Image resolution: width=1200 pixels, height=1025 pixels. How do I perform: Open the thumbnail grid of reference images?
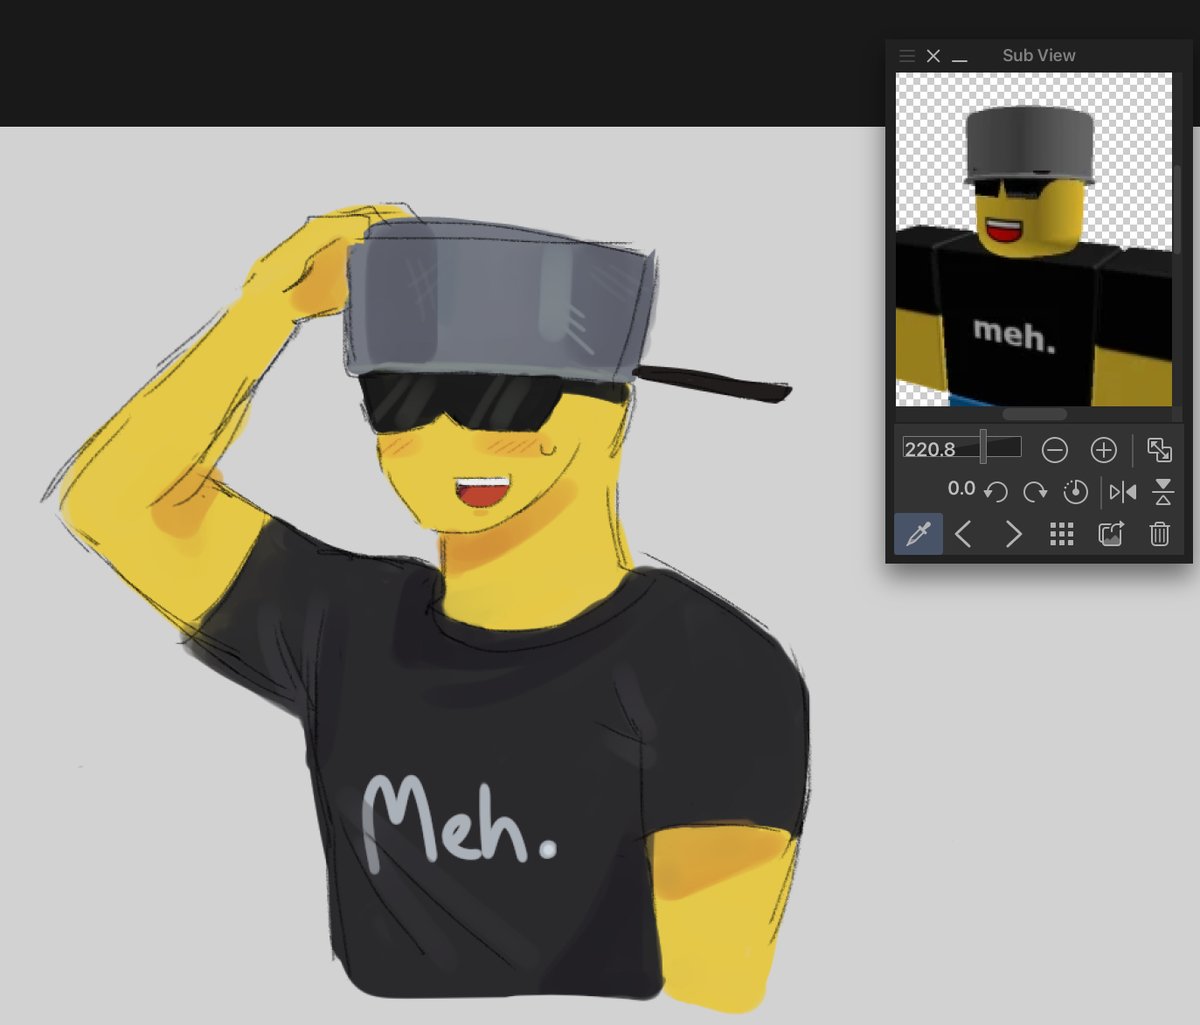pos(1062,534)
